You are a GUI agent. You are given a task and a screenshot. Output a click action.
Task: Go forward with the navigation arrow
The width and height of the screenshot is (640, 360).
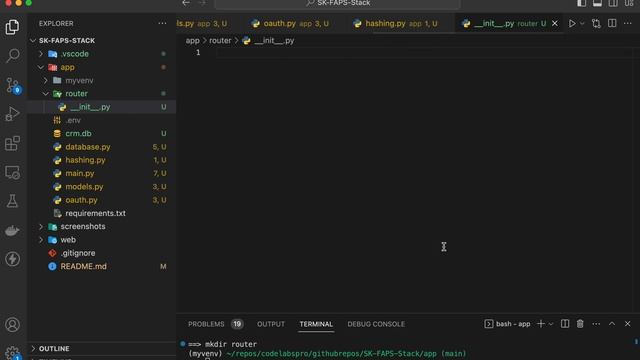click(202, 3)
